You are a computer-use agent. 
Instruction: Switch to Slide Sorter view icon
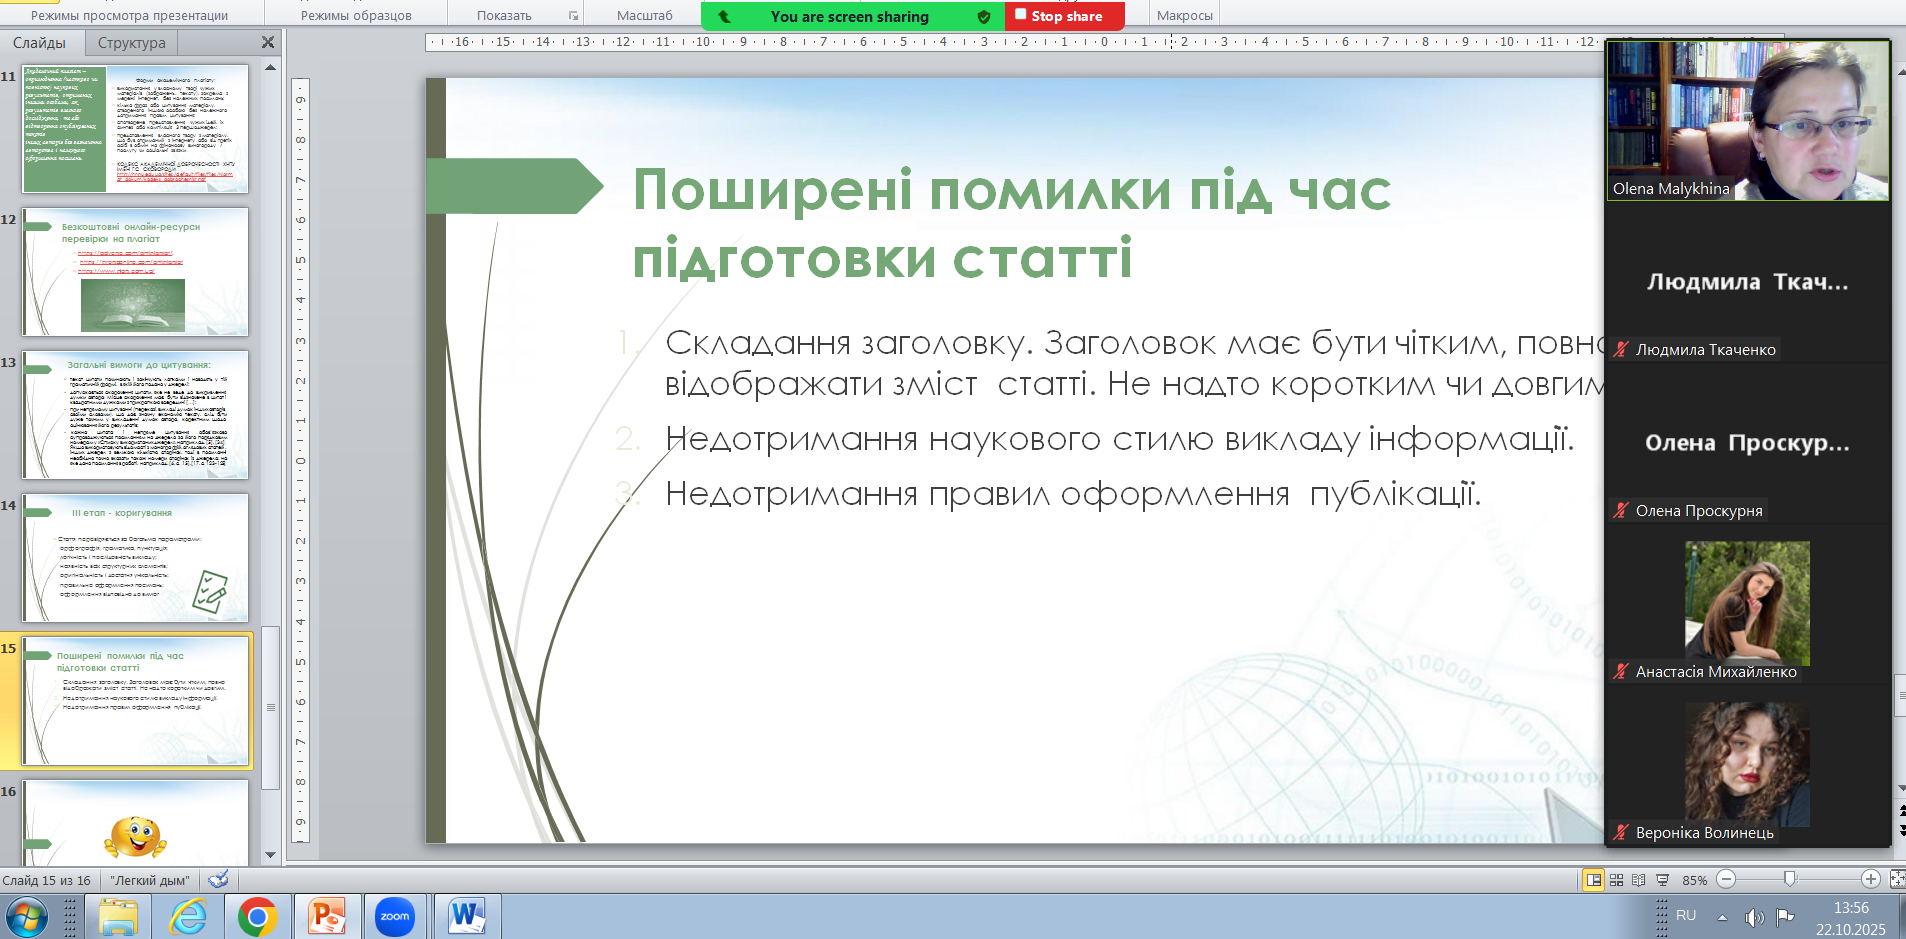tap(1616, 880)
